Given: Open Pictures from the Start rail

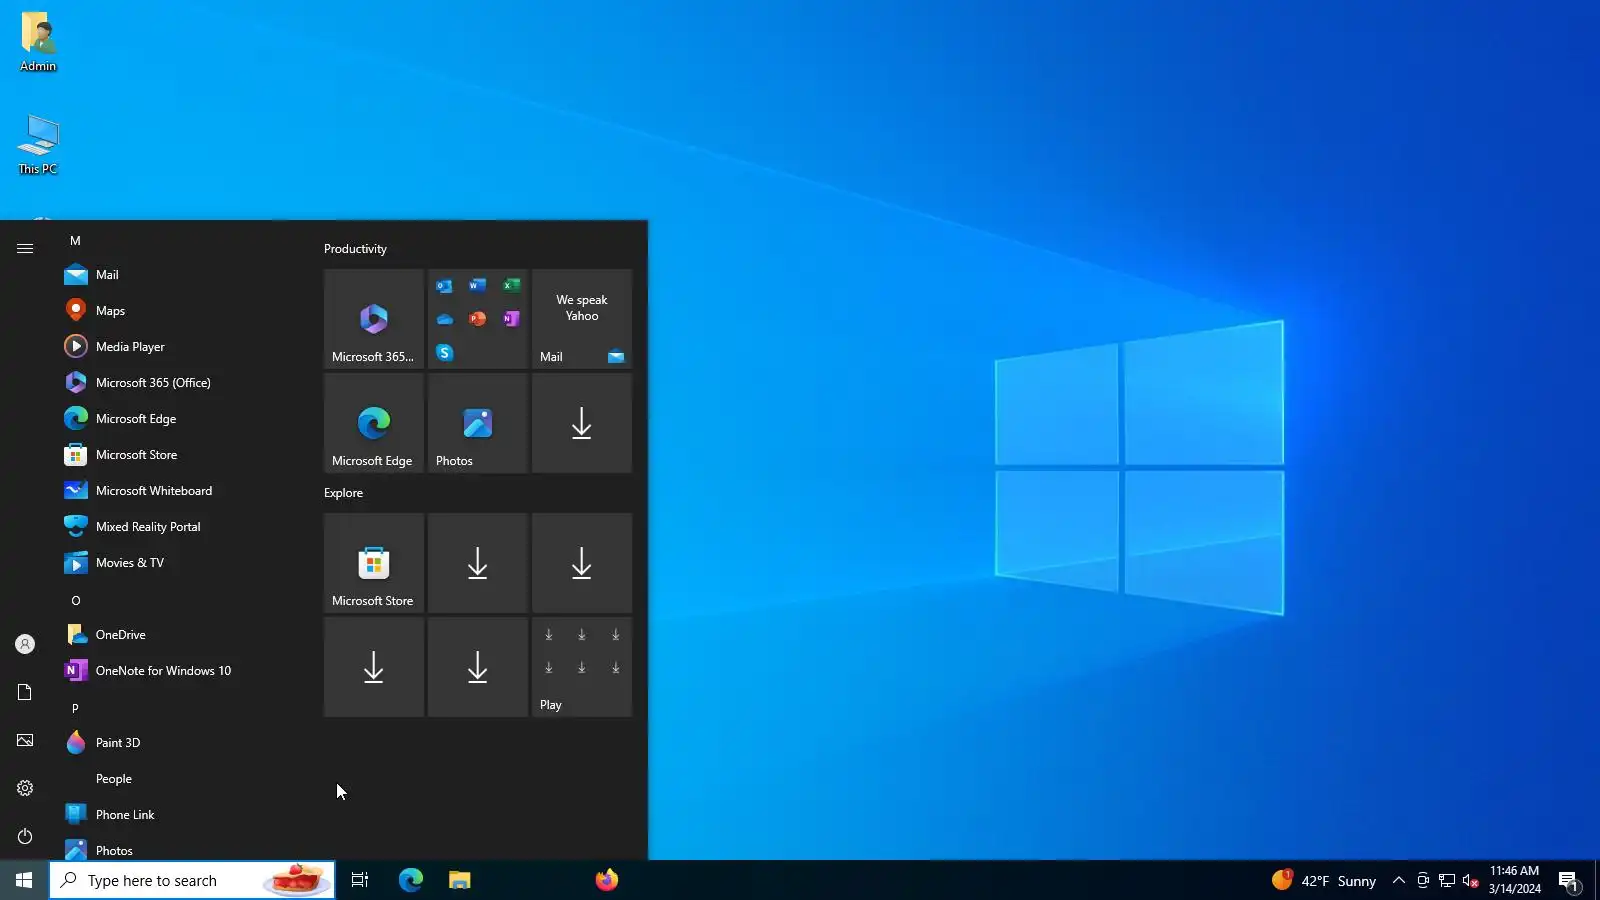Looking at the screenshot, I should 25,740.
